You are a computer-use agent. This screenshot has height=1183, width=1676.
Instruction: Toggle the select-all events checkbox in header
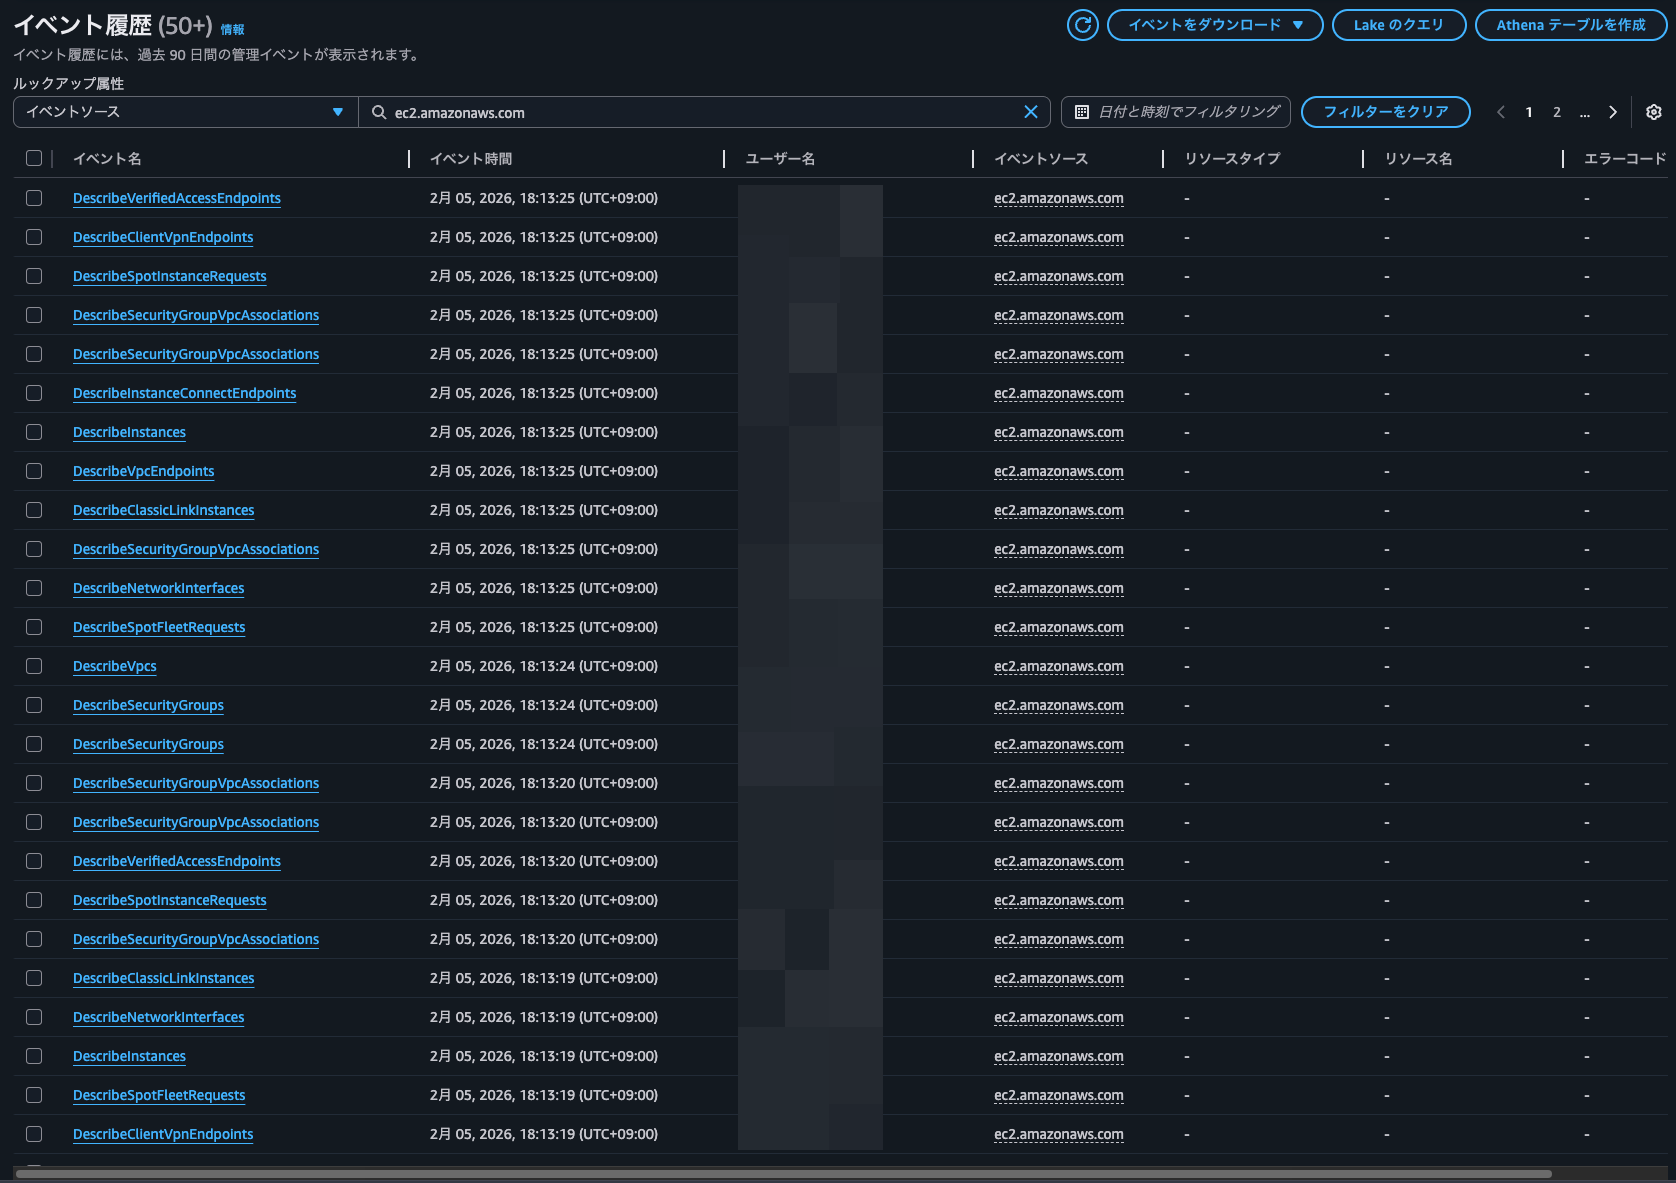coord(34,157)
